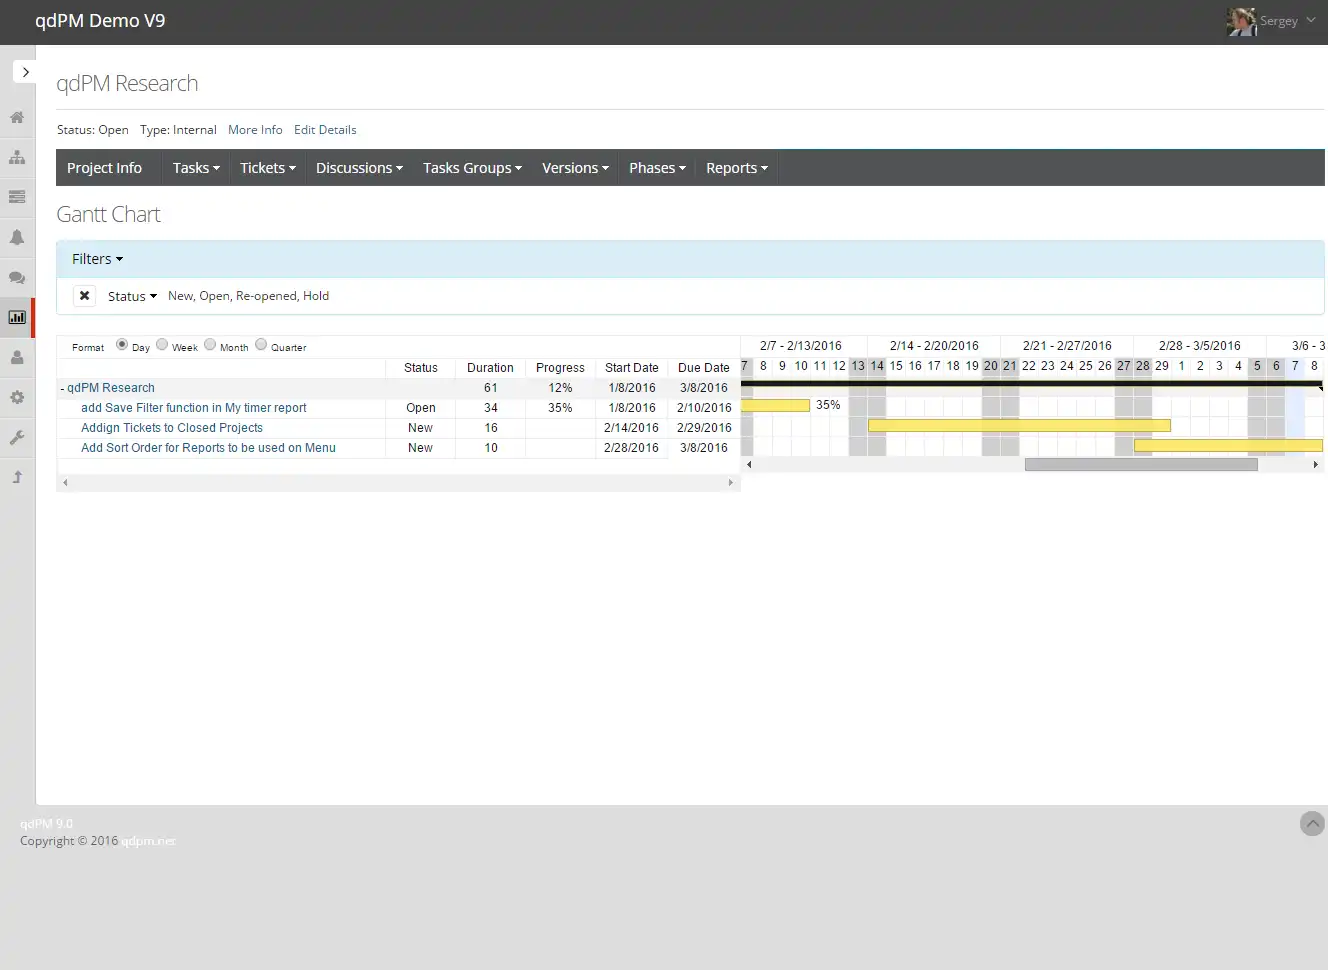
Task: Open the wrench tools icon in sidebar
Action: click(x=17, y=437)
